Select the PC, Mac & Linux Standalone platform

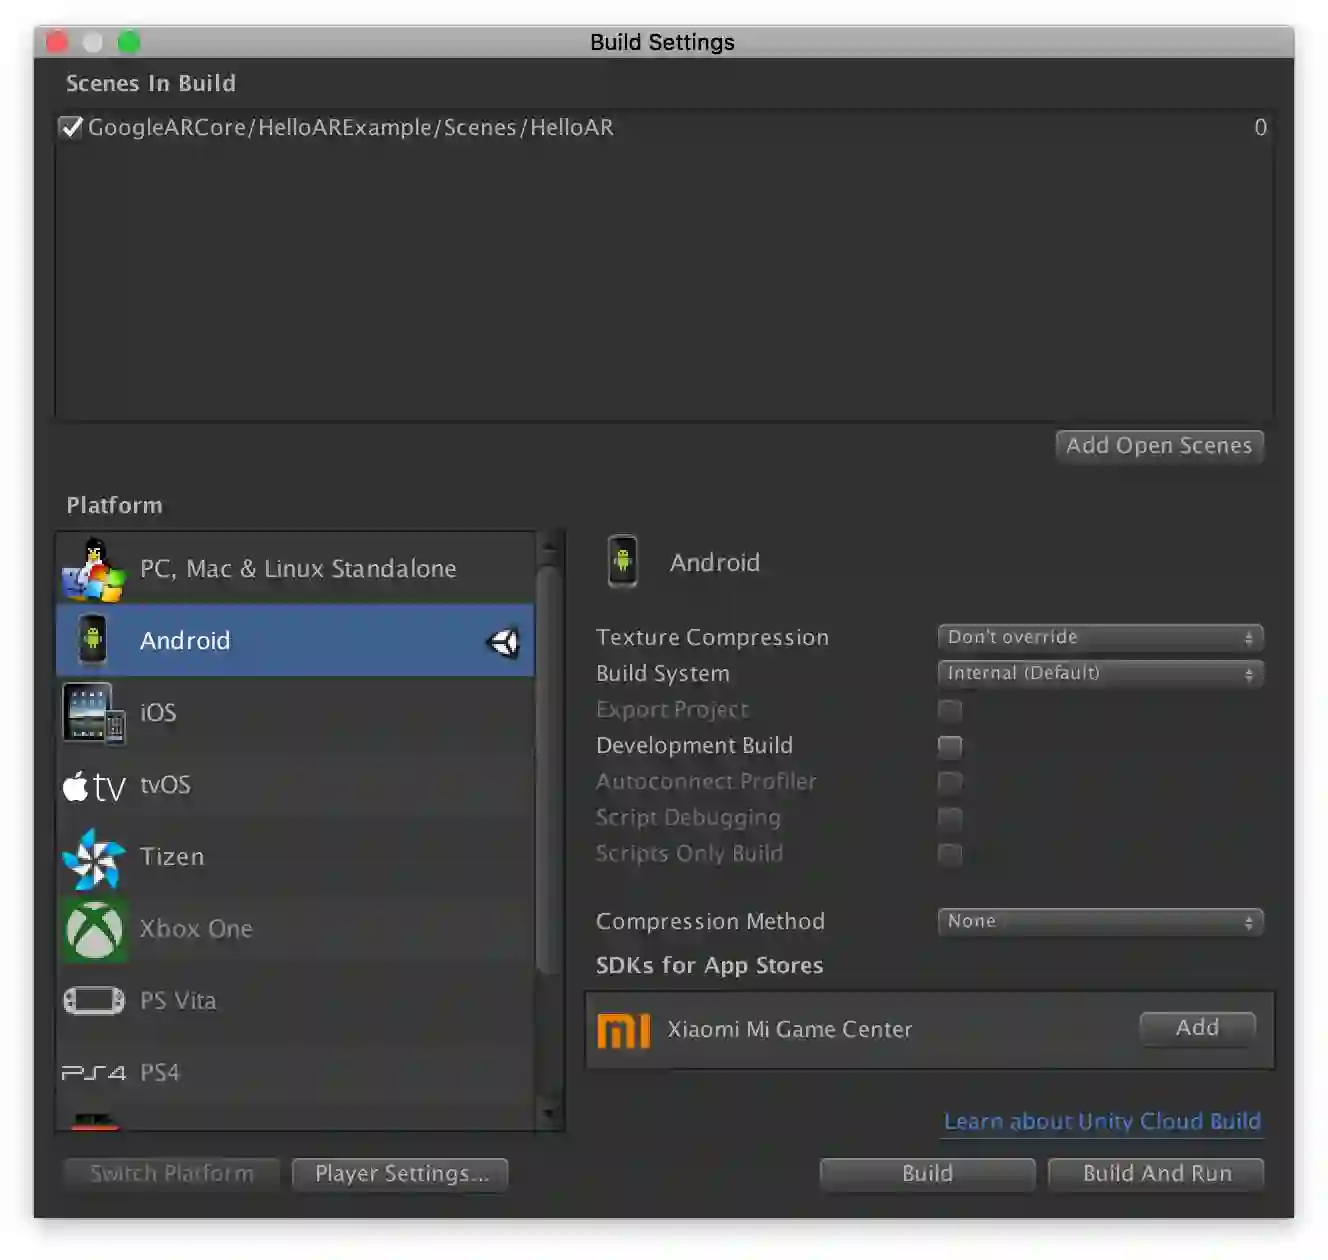click(x=296, y=569)
